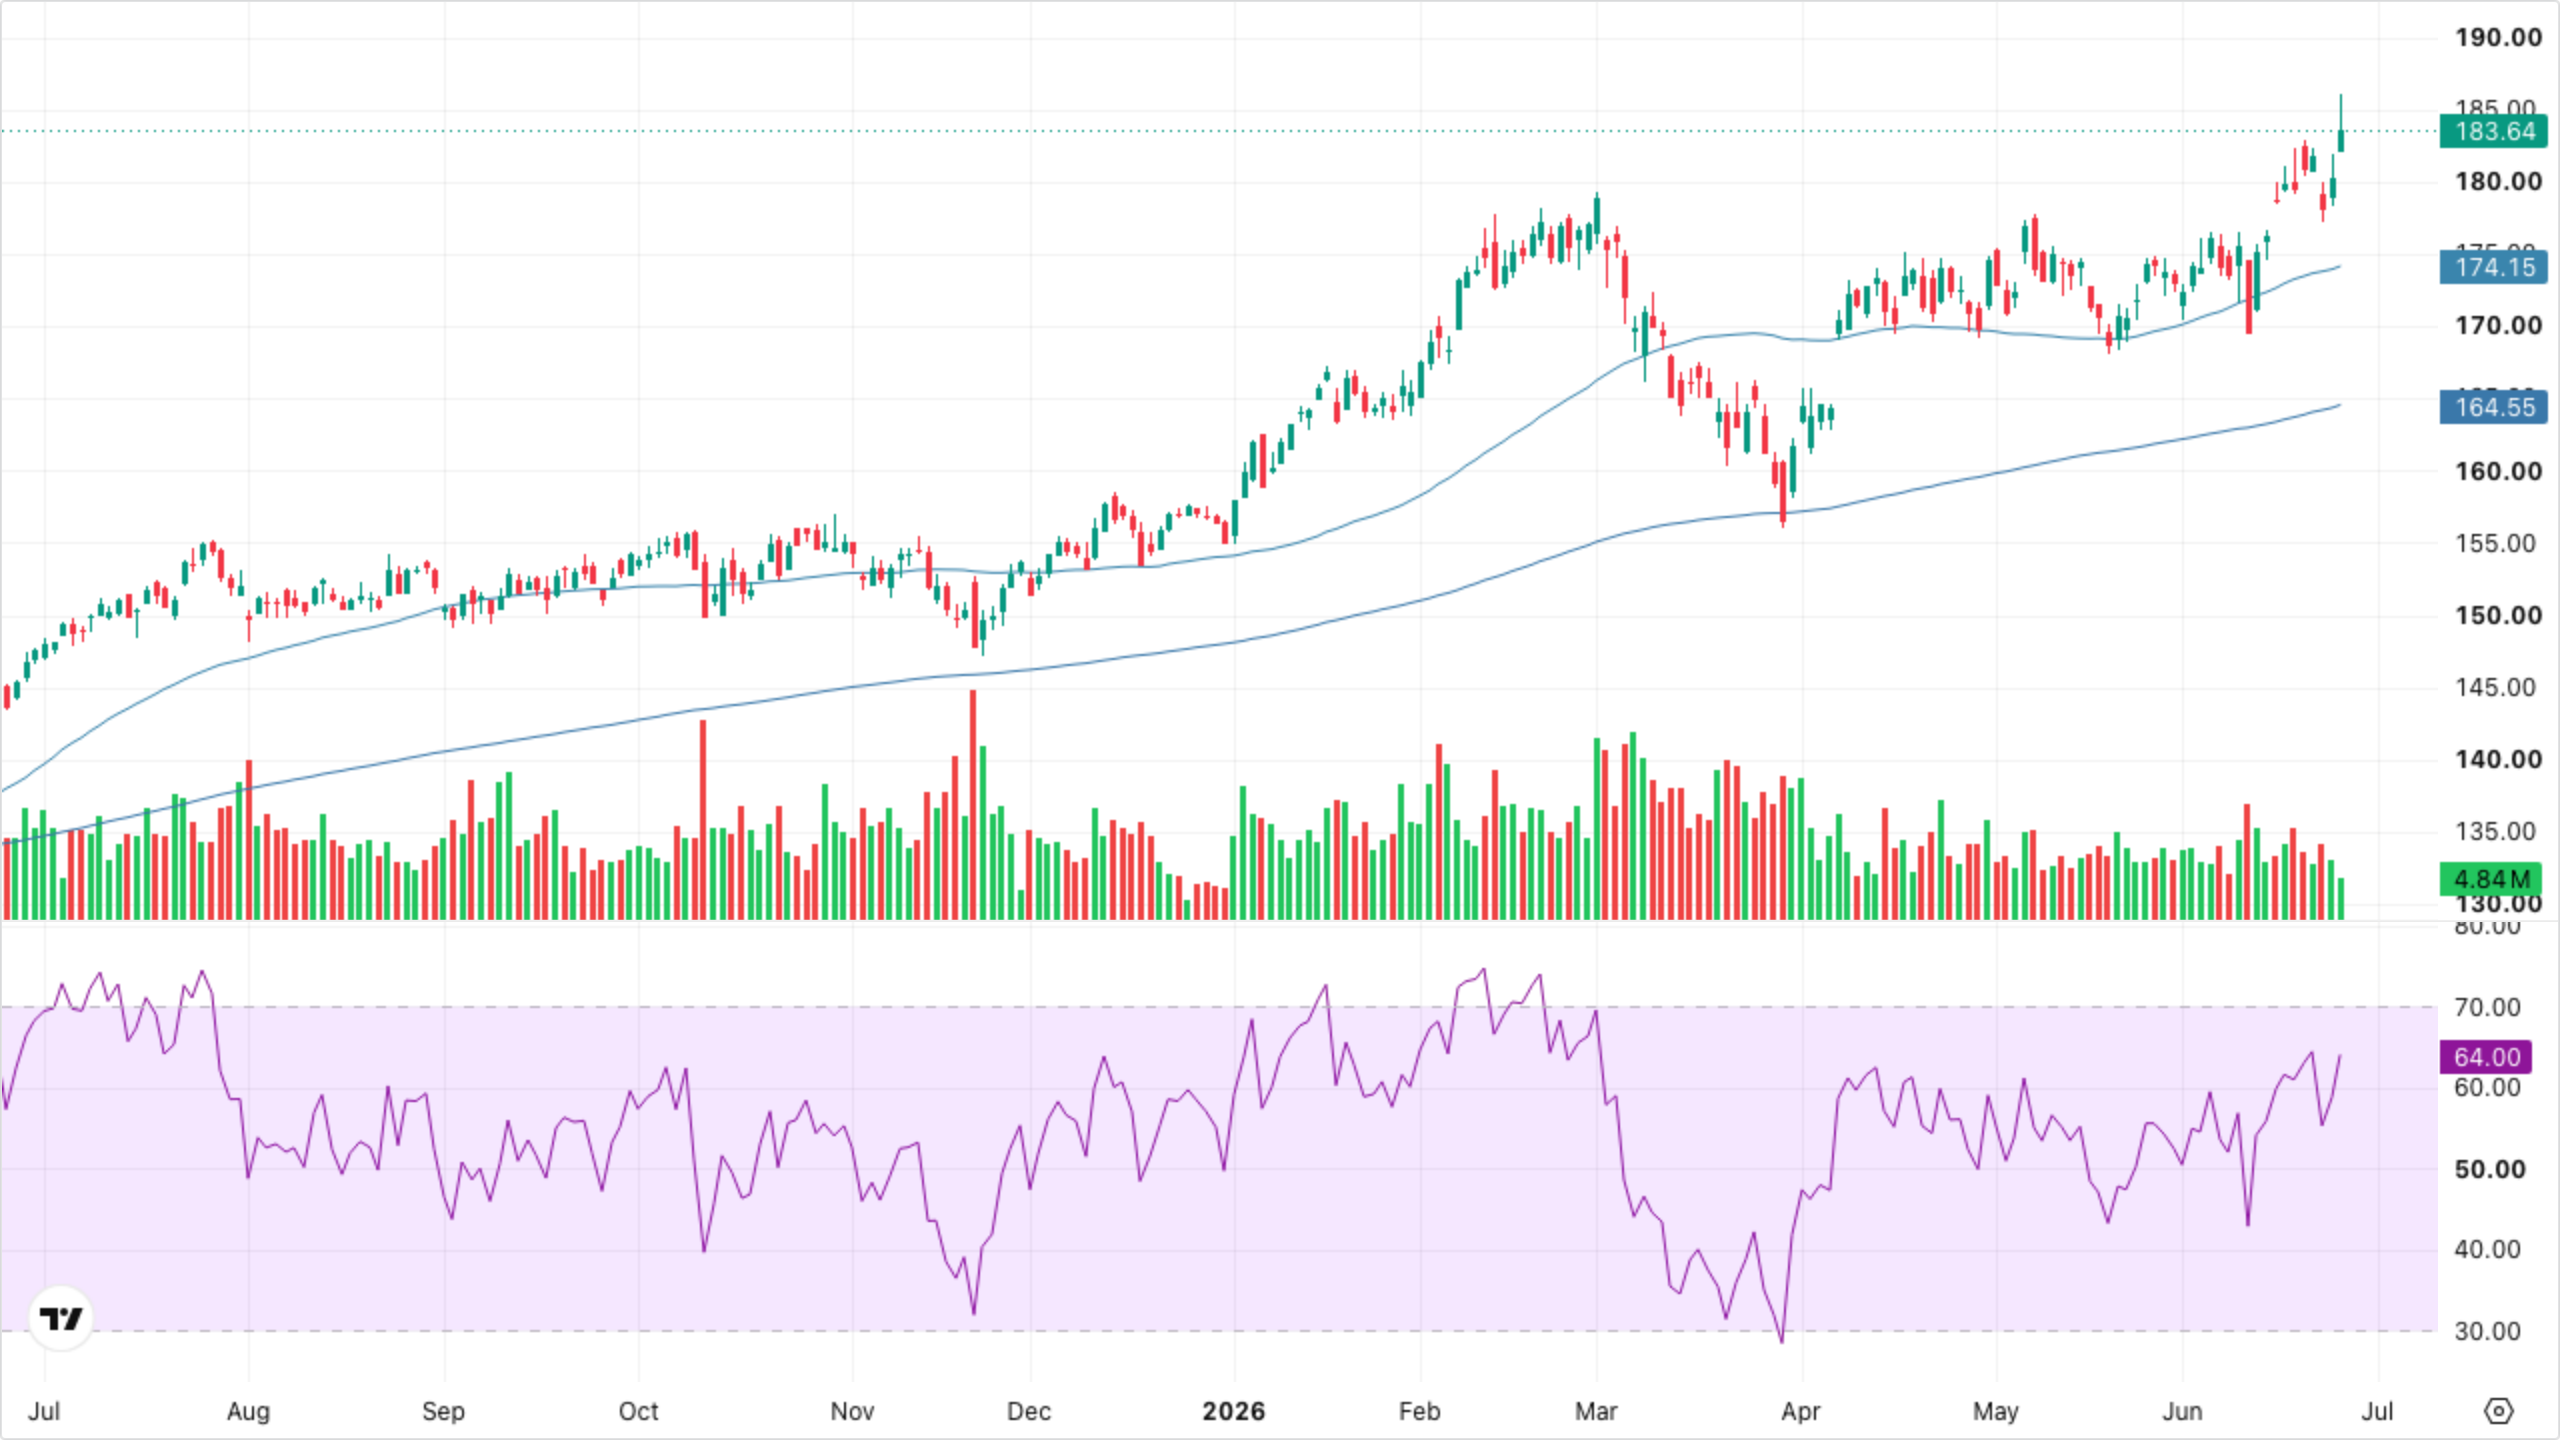This screenshot has width=2560, height=1440.
Task: Open chart settings hexagon gear icon
Action: (2498, 1411)
